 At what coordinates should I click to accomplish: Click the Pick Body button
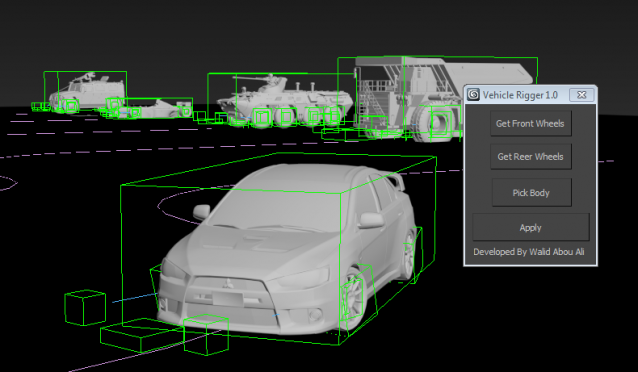click(x=531, y=193)
